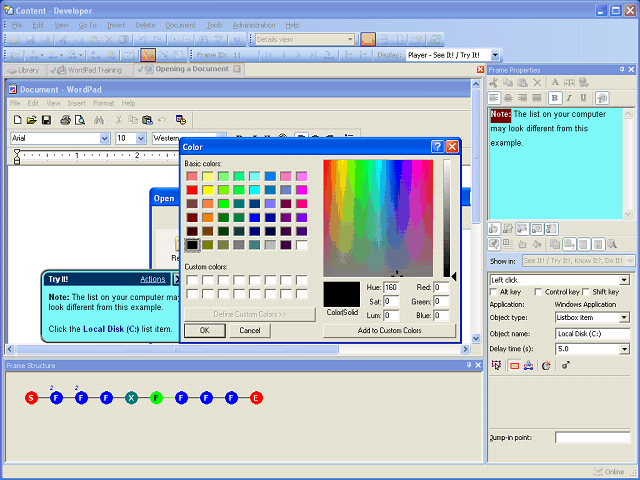Open the font size 10 dropdown
Viewport: 640px width, 480px height.
(x=141, y=138)
